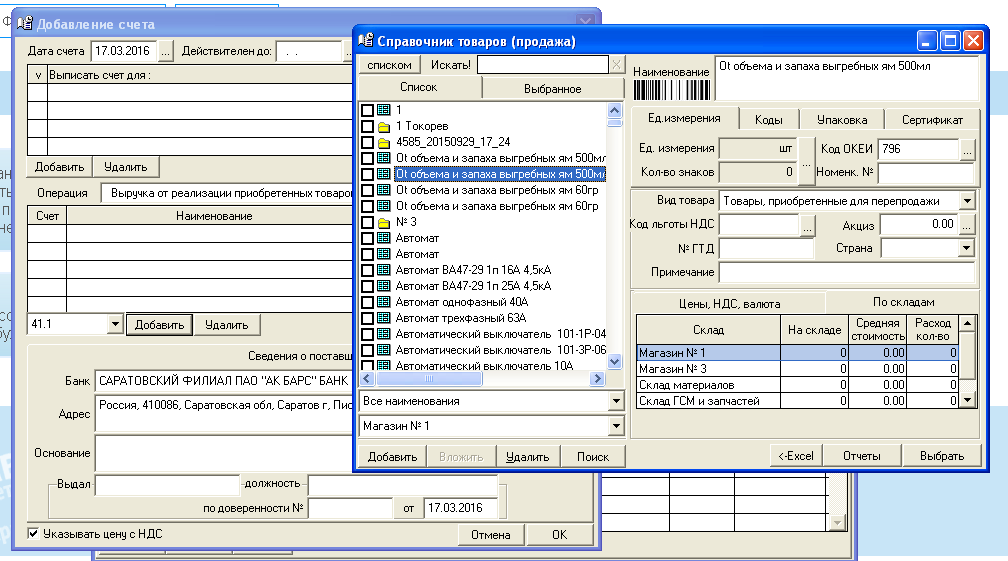
Task: Check the box for 'Автомат трехфазный 63А'
Action: (x=367, y=318)
